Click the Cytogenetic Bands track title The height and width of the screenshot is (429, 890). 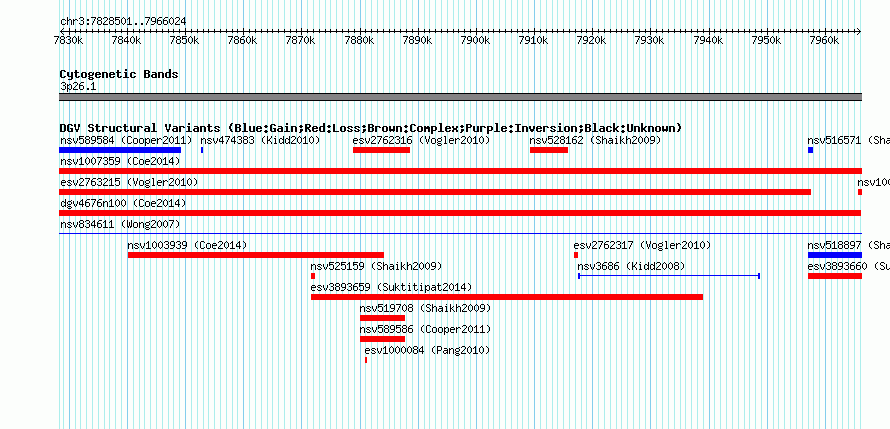[x=119, y=74]
